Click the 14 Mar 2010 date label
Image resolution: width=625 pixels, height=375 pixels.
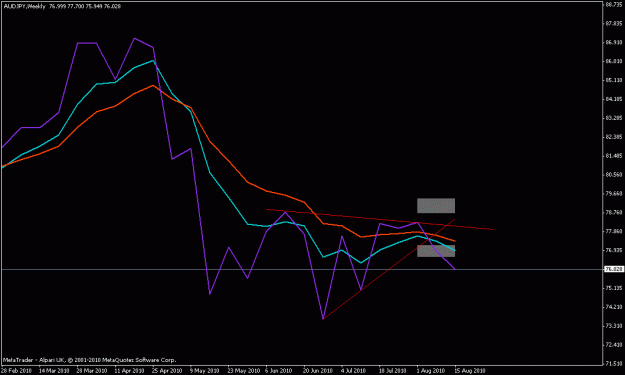pos(54,371)
